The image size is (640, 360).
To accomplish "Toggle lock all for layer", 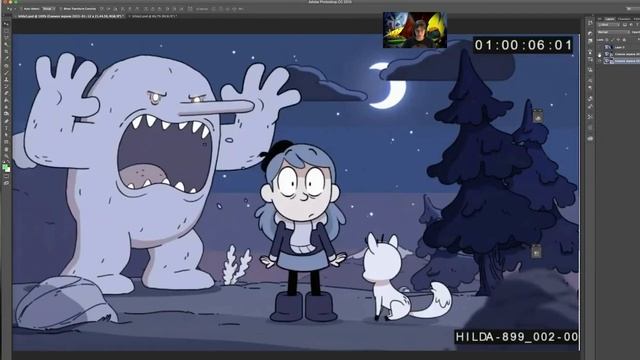I will tap(624, 40).
